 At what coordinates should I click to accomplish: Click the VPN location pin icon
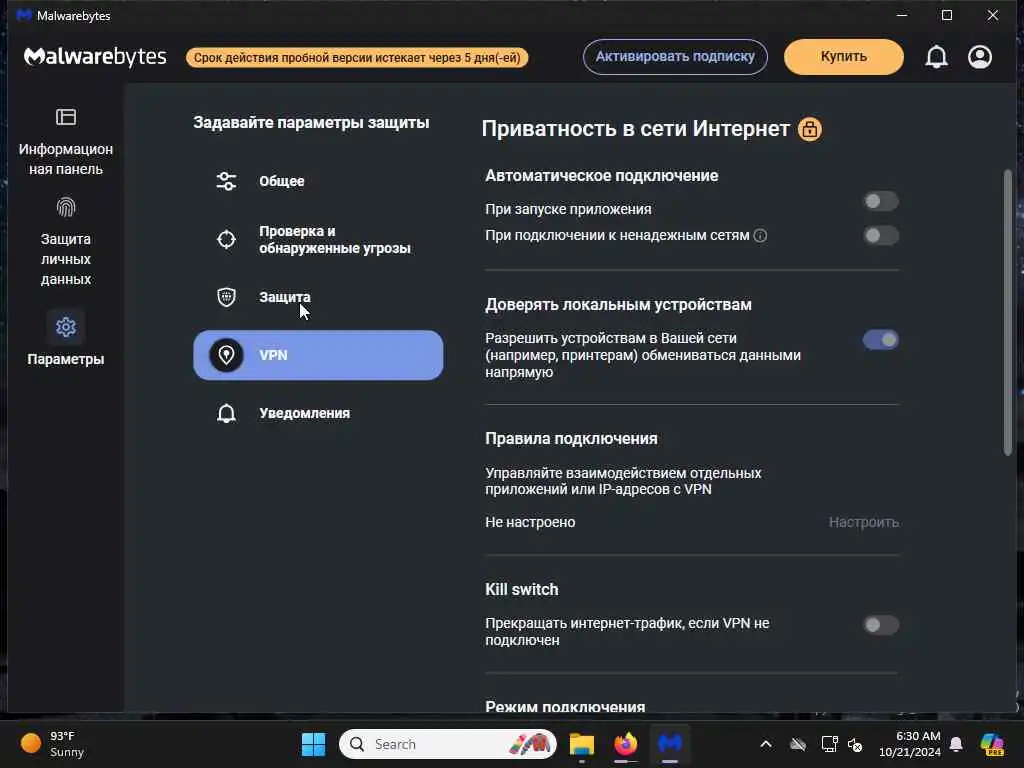point(227,355)
